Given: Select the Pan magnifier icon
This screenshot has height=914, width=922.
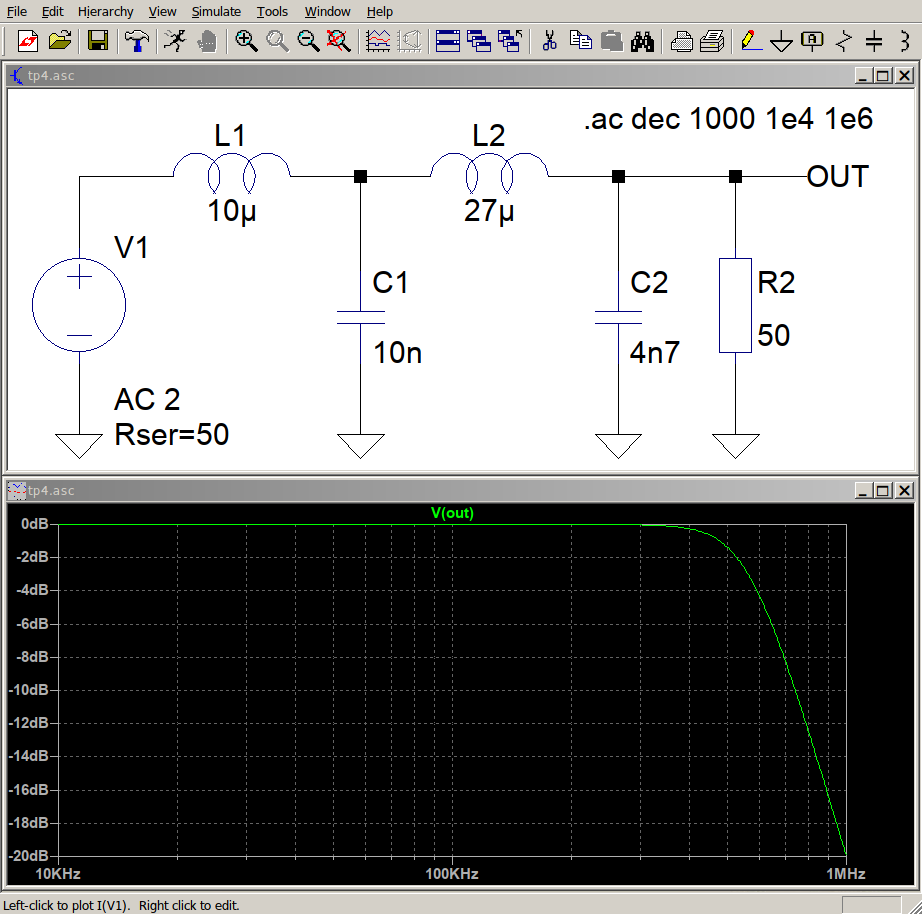Looking at the screenshot, I should point(277,41).
